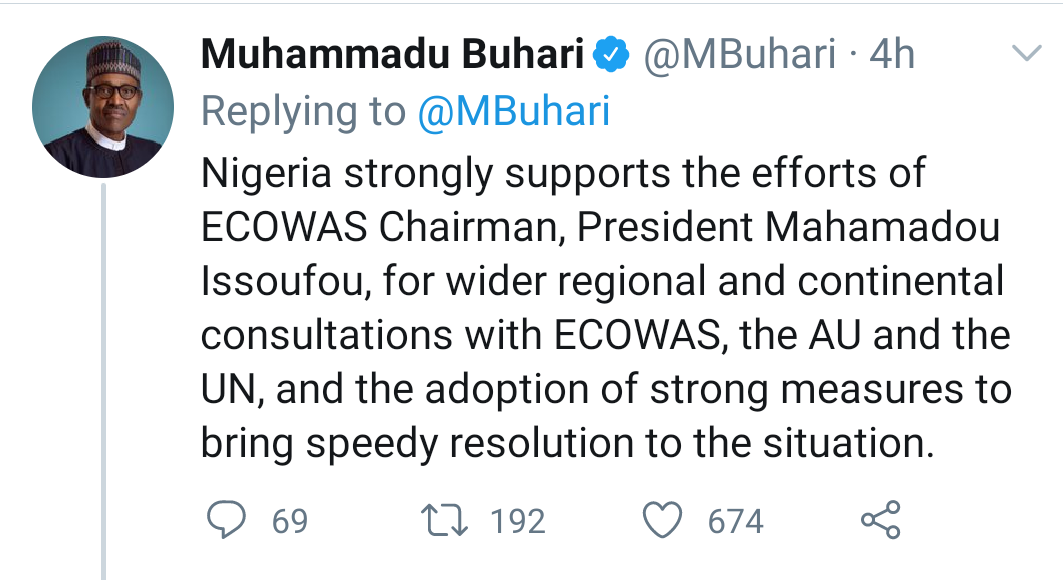Click the 4h timestamp
The image size is (1063, 580).
pyautogui.click(x=892, y=56)
